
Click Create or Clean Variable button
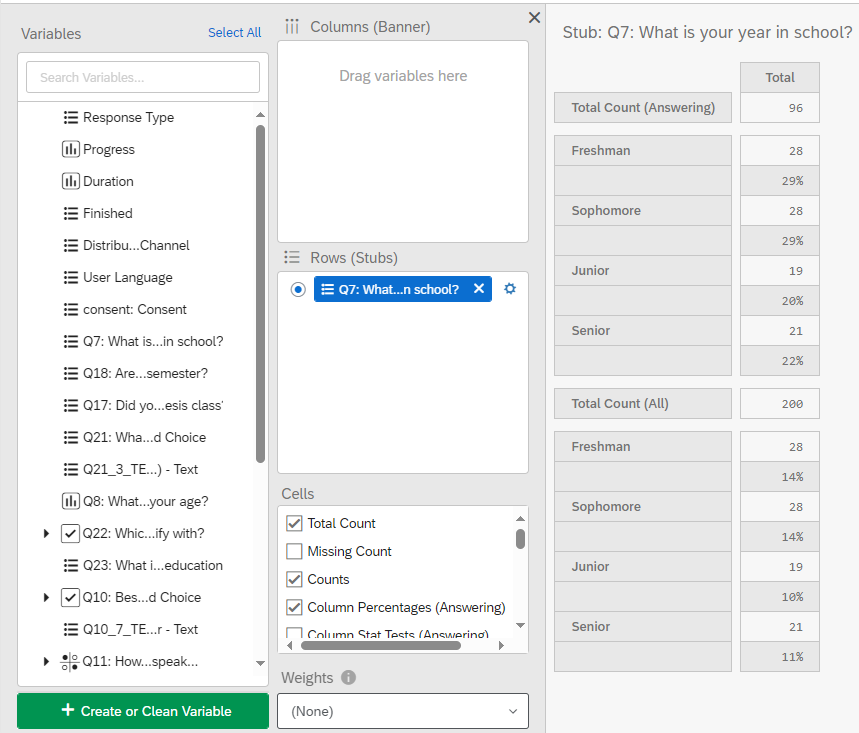tap(143, 711)
